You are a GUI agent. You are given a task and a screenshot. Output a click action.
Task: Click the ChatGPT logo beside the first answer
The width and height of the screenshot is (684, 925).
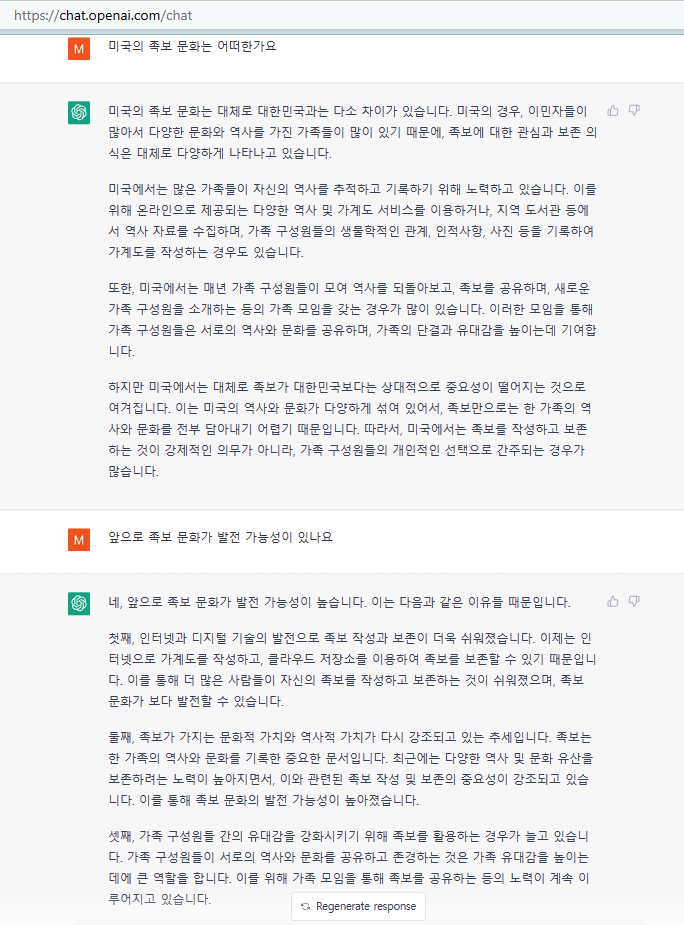tap(79, 112)
